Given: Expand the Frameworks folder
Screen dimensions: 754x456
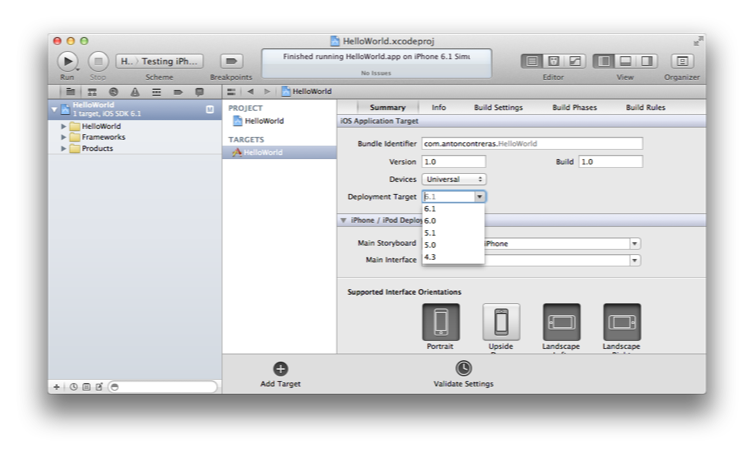Looking at the screenshot, I should (x=64, y=137).
